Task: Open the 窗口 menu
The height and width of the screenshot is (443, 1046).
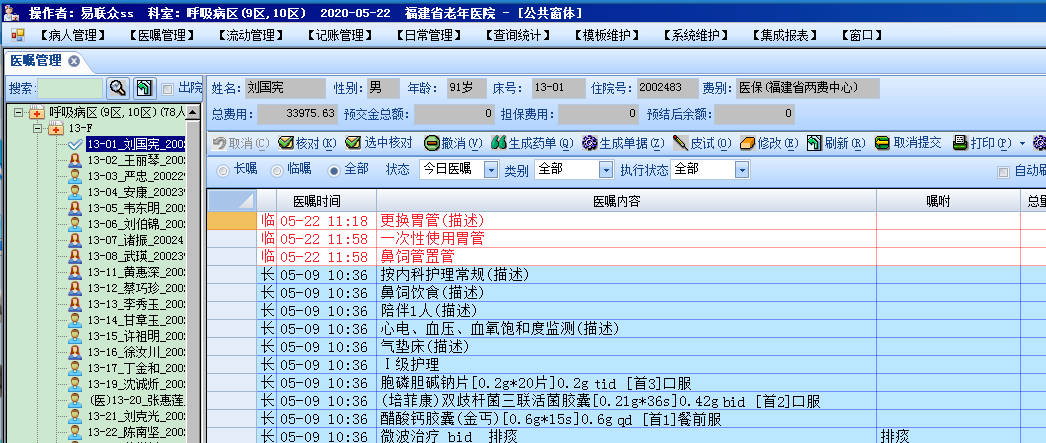Action: point(863,36)
